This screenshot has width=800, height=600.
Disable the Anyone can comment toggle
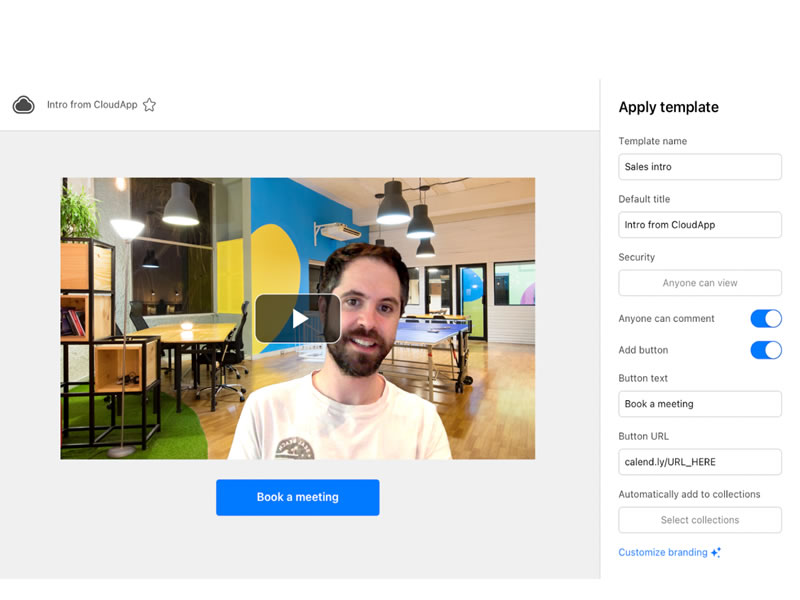765,319
